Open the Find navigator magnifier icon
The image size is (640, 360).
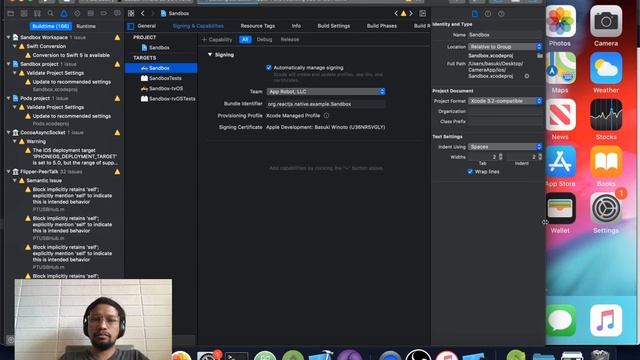50,13
